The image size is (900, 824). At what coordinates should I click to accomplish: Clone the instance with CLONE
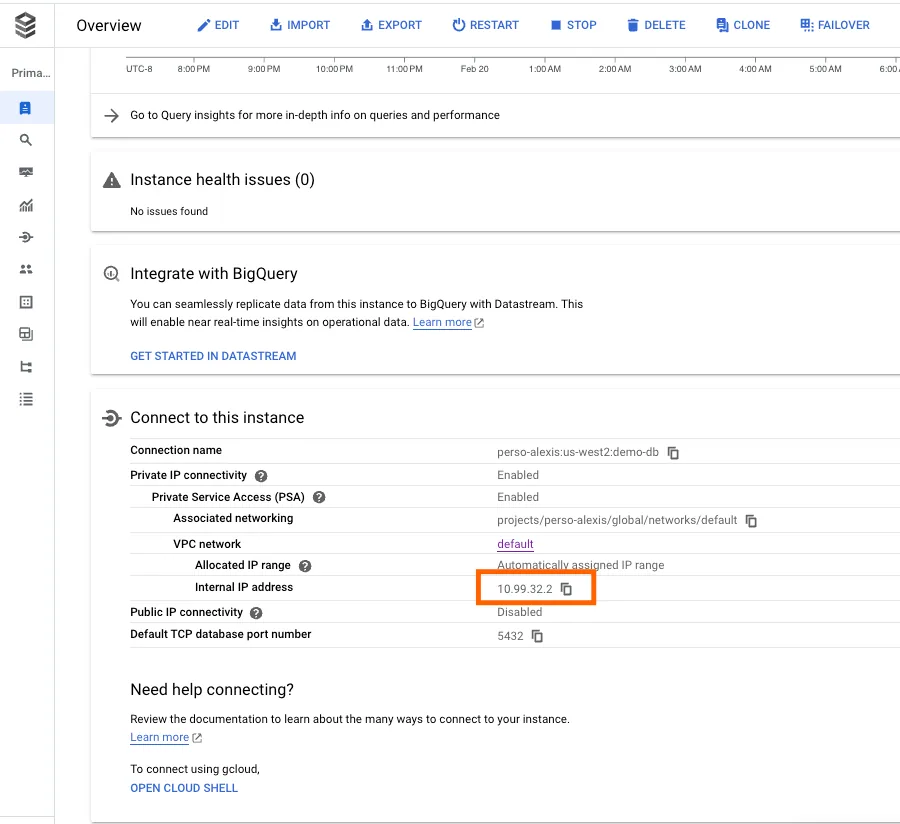(743, 25)
